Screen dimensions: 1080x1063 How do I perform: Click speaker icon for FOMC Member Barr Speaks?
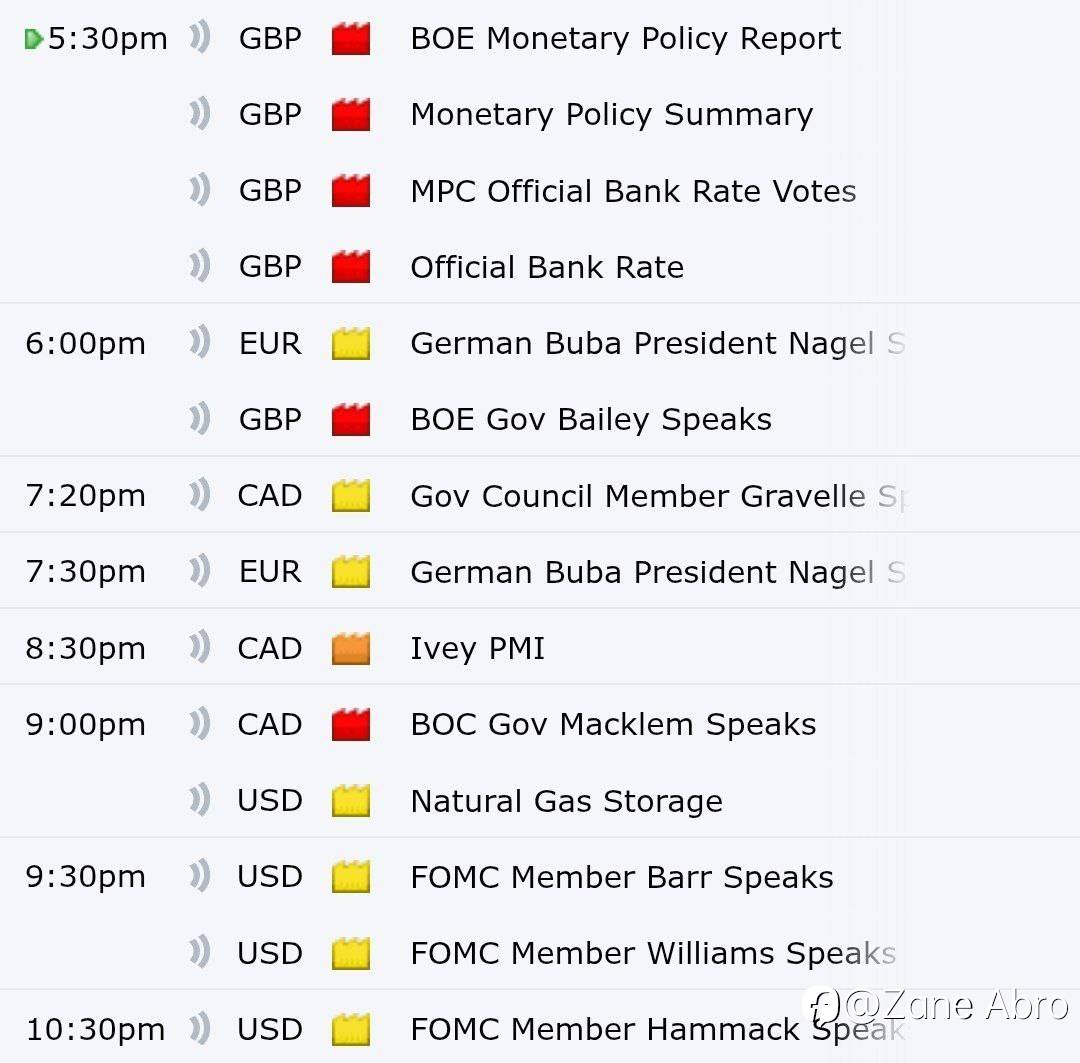click(x=200, y=877)
